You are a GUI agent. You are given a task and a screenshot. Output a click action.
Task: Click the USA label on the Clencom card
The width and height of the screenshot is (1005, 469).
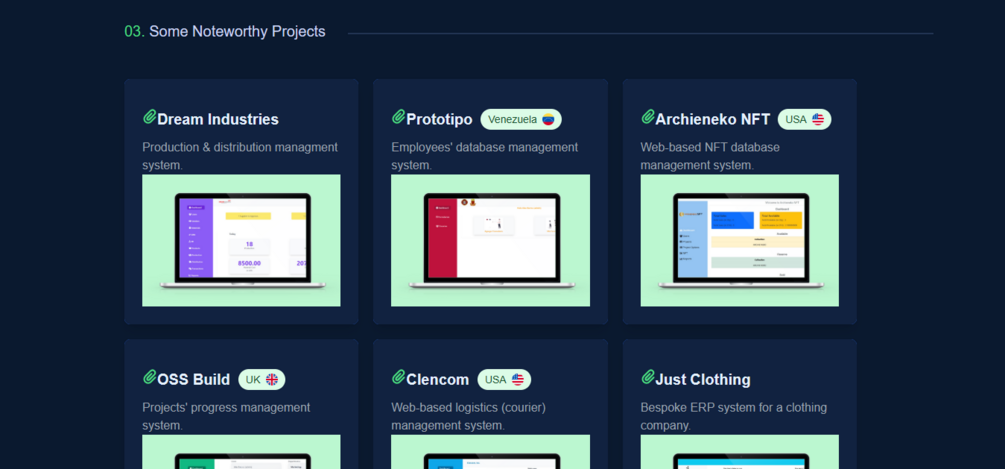point(495,379)
